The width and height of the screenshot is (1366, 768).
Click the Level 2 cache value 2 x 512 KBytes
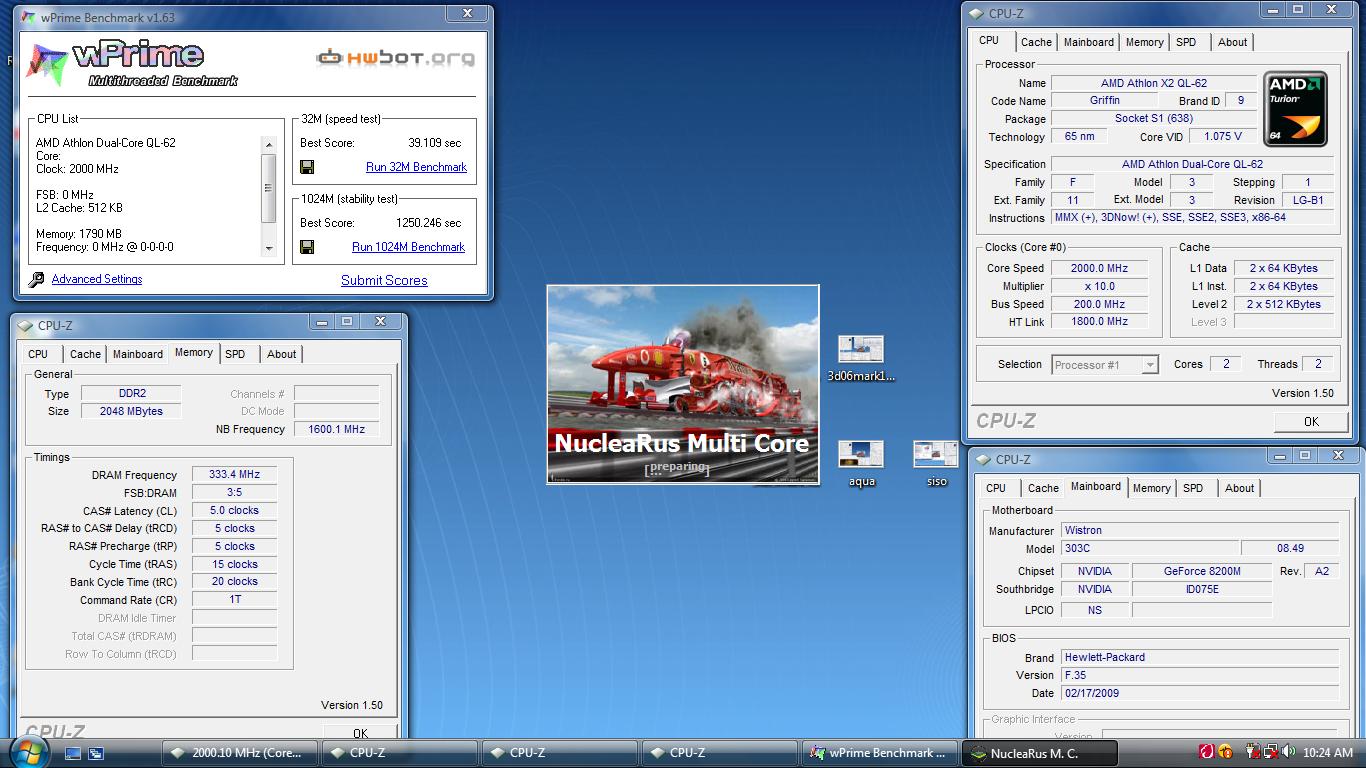[1284, 304]
